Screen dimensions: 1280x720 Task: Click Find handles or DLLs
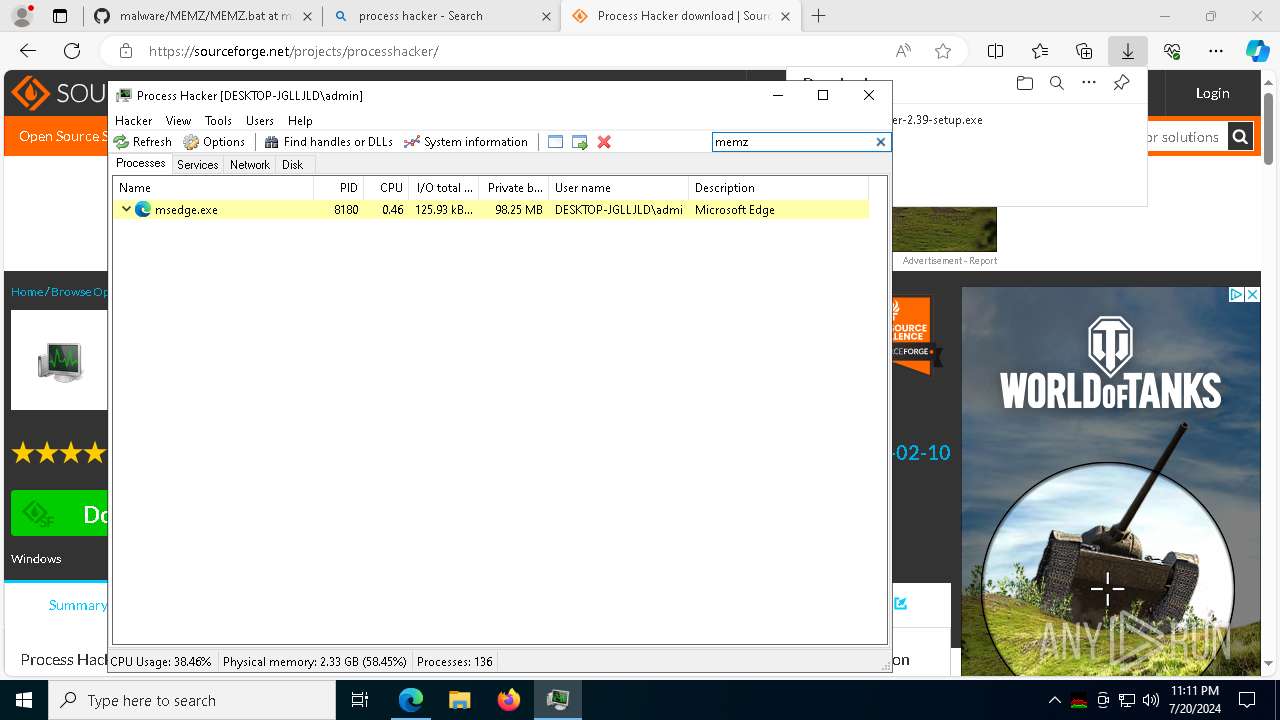328,142
